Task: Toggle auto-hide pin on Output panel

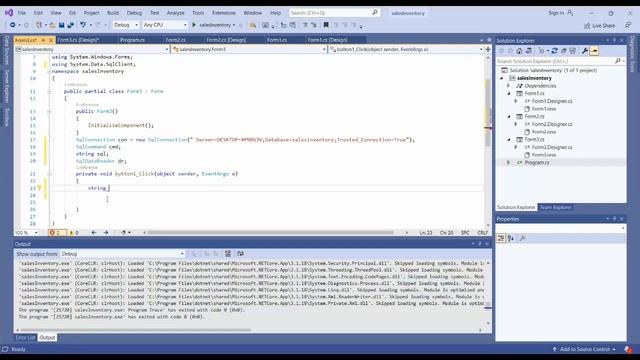Action: click(x=480, y=244)
